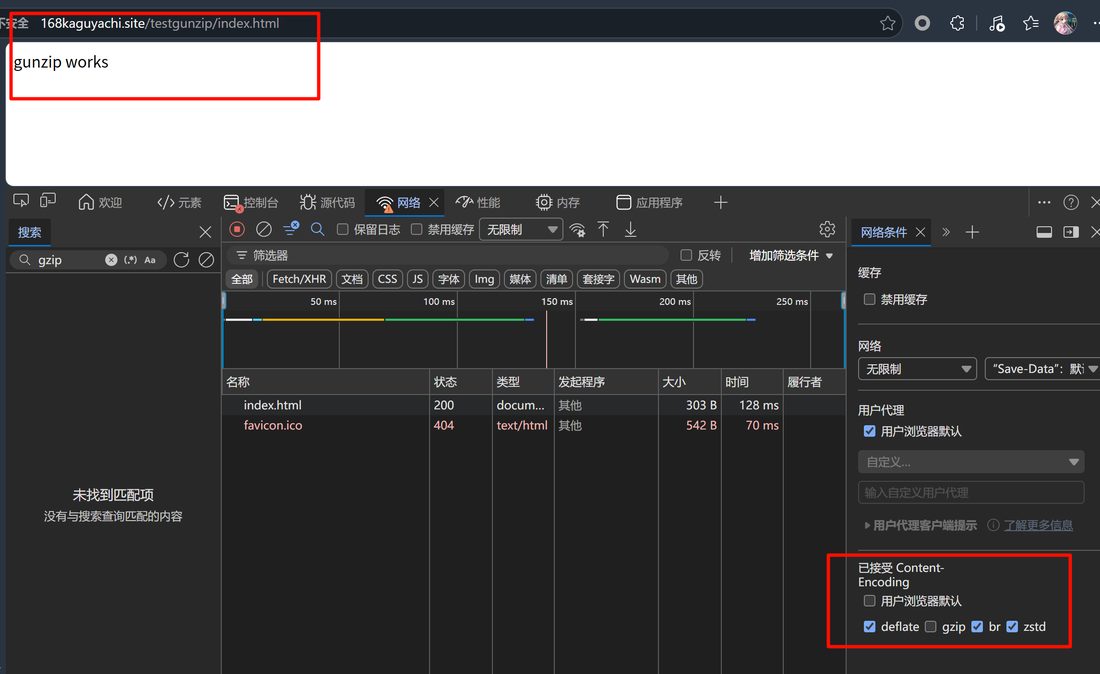Screen dimensions: 1100x674
Task: Uncheck the br encoding checkbox
Action: (977, 627)
